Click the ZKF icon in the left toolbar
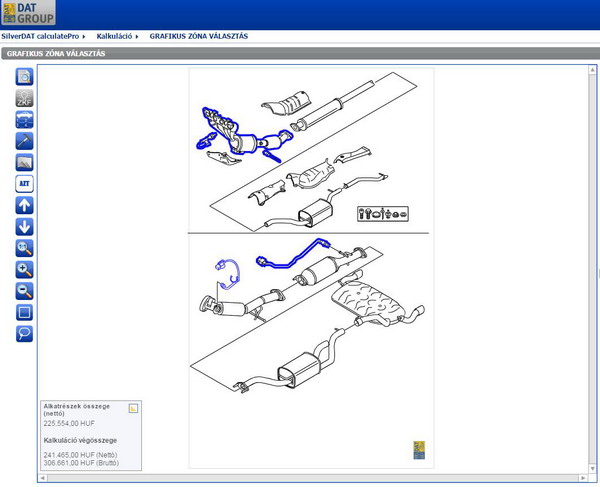 (x=25, y=98)
